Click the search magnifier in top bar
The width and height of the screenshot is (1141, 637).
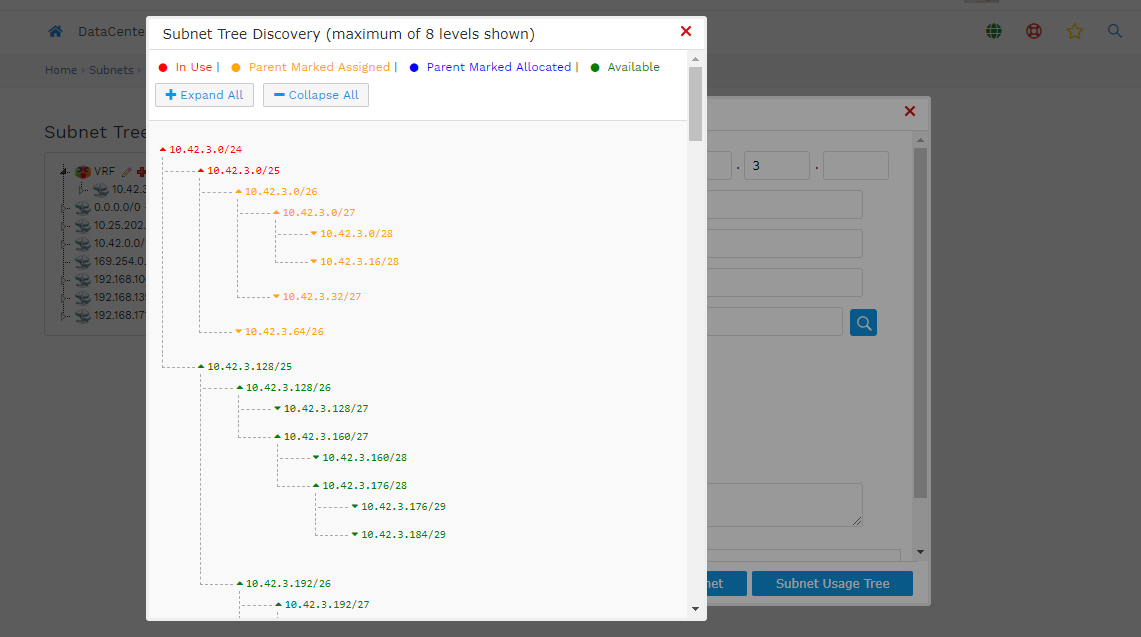(x=1115, y=32)
